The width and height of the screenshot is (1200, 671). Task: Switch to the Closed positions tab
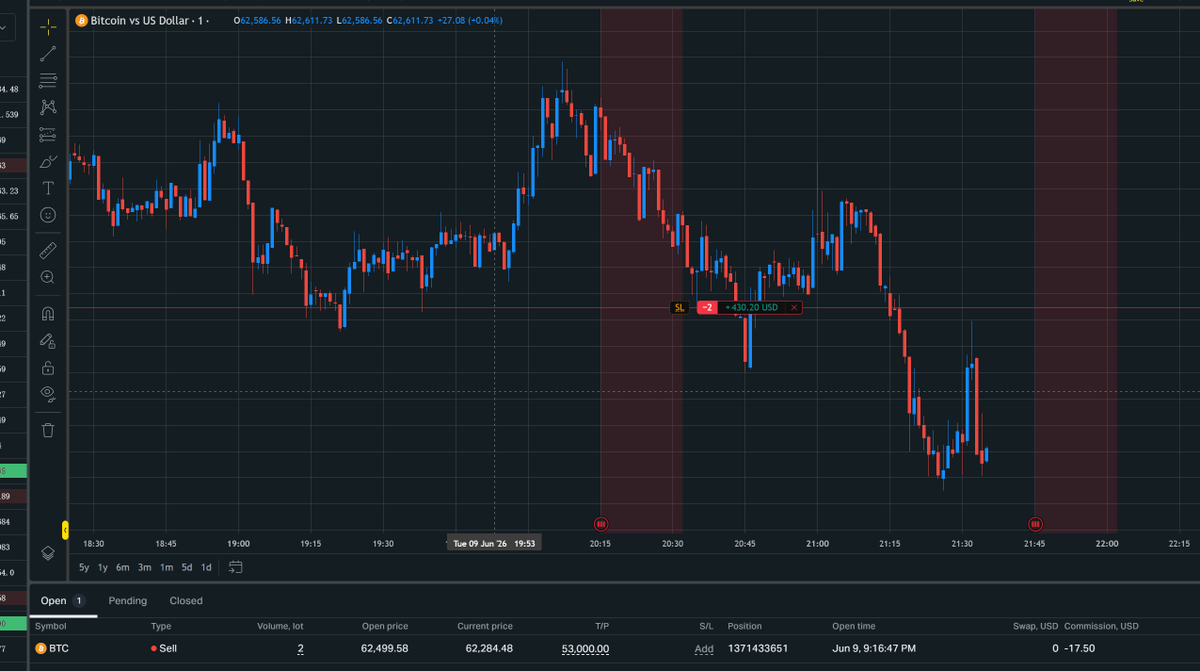point(186,601)
